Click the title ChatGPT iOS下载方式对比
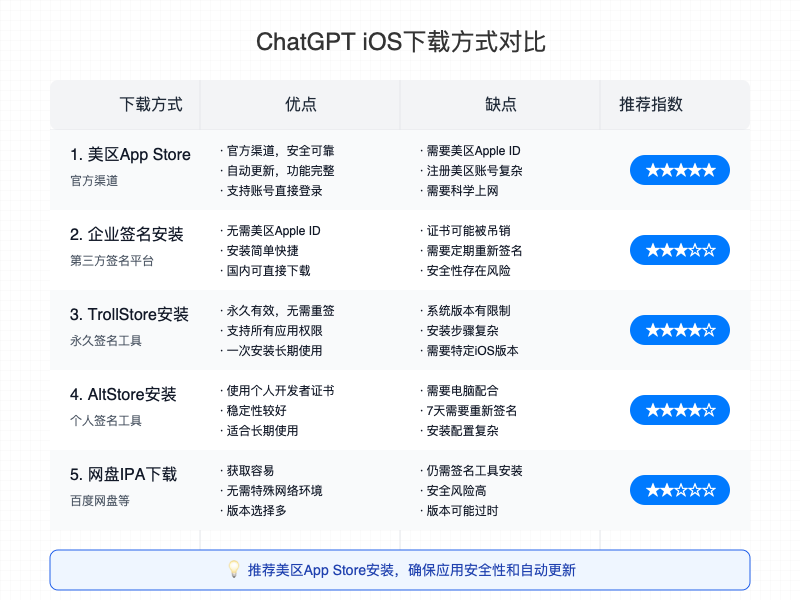The height and width of the screenshot is (600, 800). pos(401,42)
